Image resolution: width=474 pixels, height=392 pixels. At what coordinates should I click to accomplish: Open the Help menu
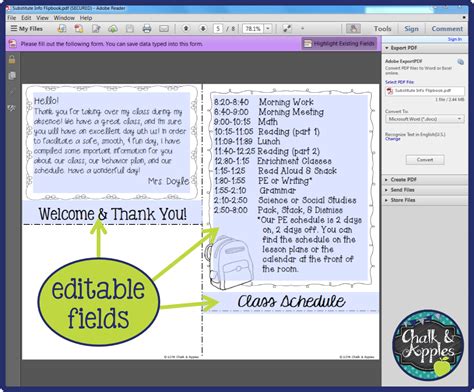pyautogui.click(x=86, y=18)
